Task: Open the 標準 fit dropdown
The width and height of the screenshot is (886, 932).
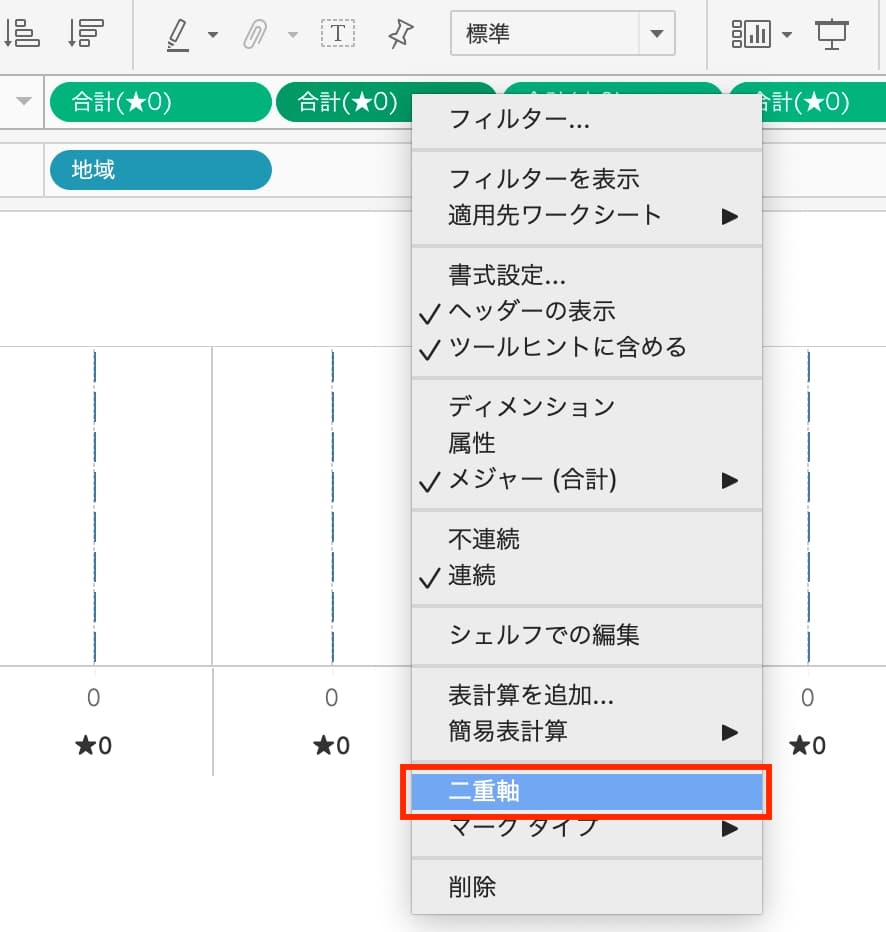Action: coord(656,33)
